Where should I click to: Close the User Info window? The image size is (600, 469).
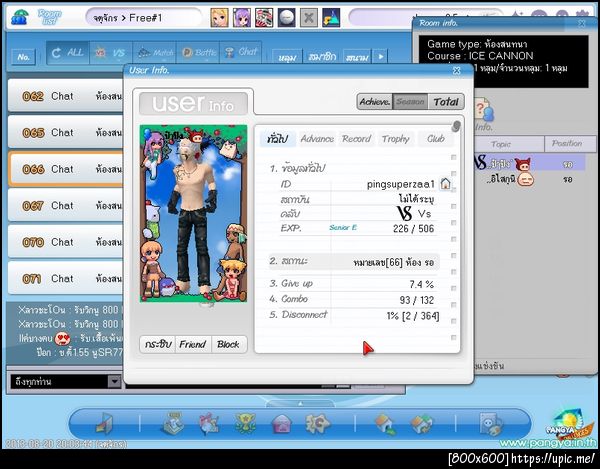(456, 70)
